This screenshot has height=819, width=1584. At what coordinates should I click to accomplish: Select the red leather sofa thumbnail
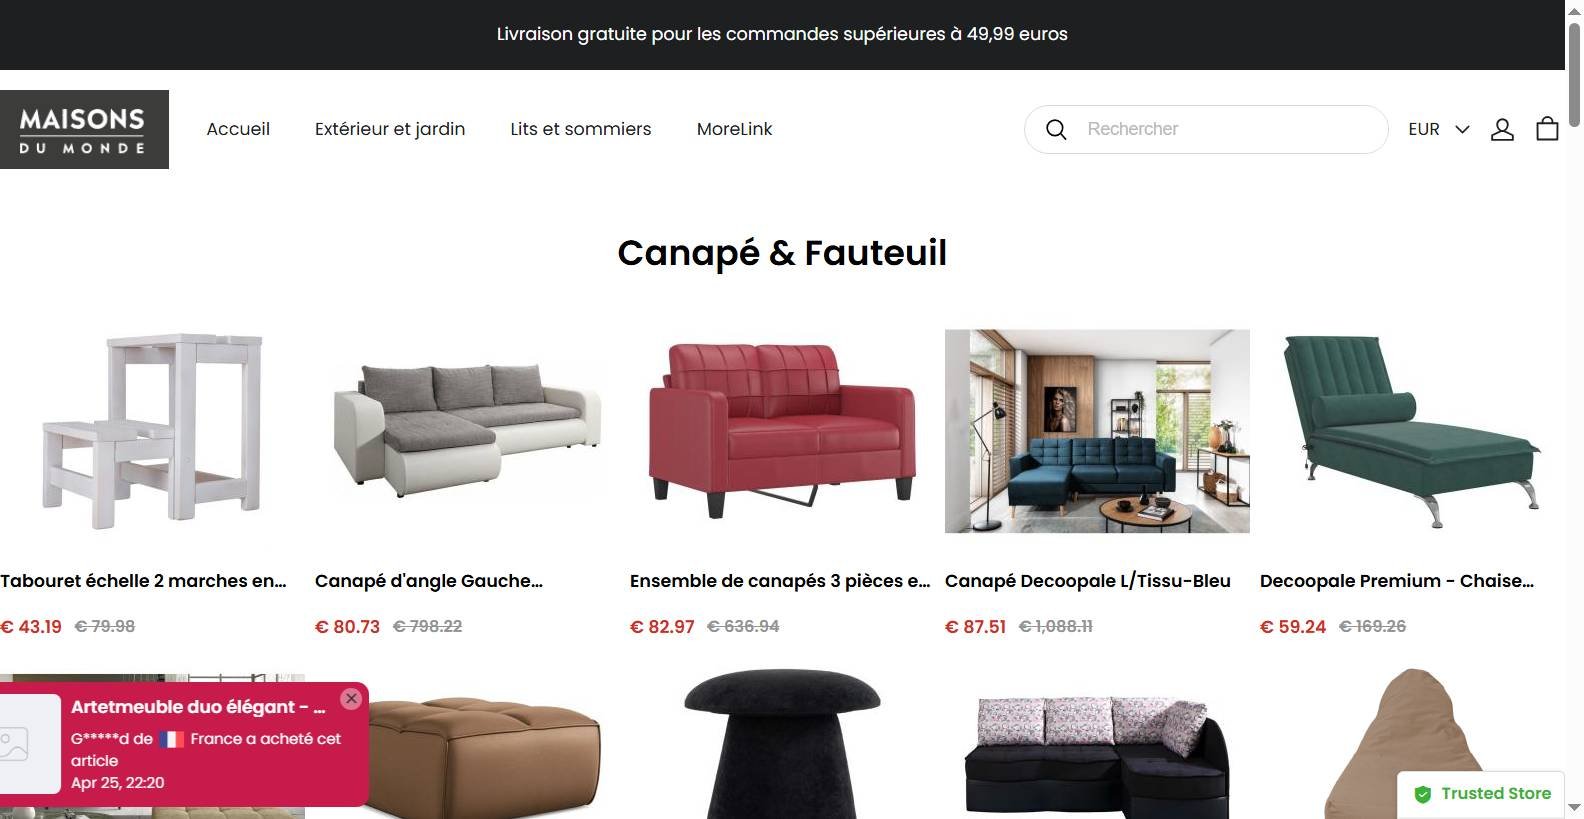tap(782, 431)
